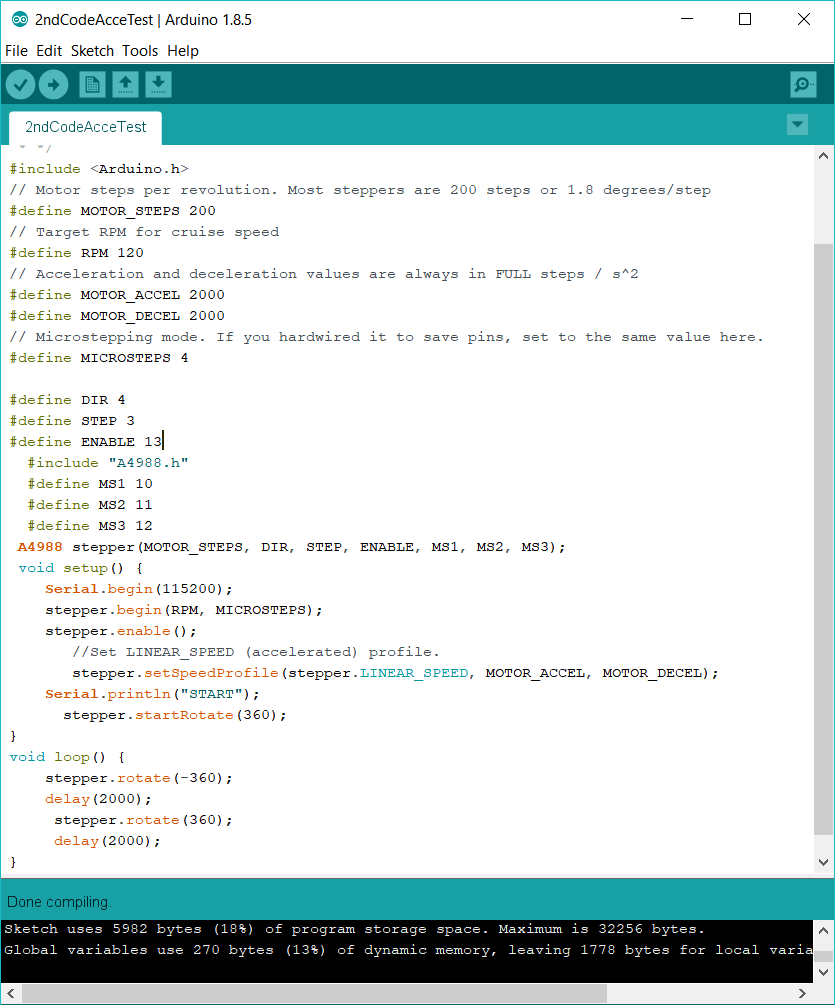Open the Serial Monitor
The height and width of the screenshot is (1005, 835).
pos(804,85)
